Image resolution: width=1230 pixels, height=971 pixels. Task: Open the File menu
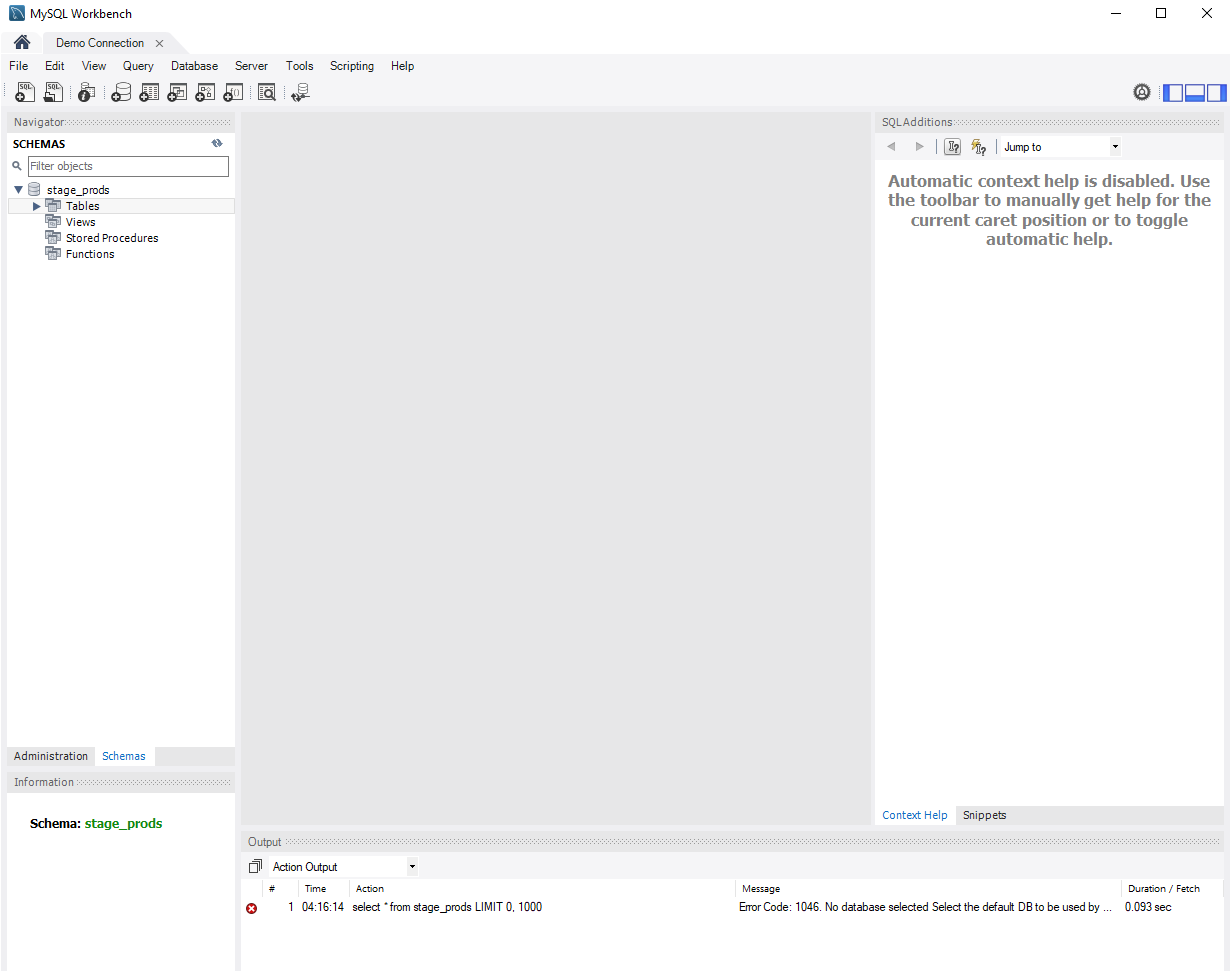(x=18, y=66)
